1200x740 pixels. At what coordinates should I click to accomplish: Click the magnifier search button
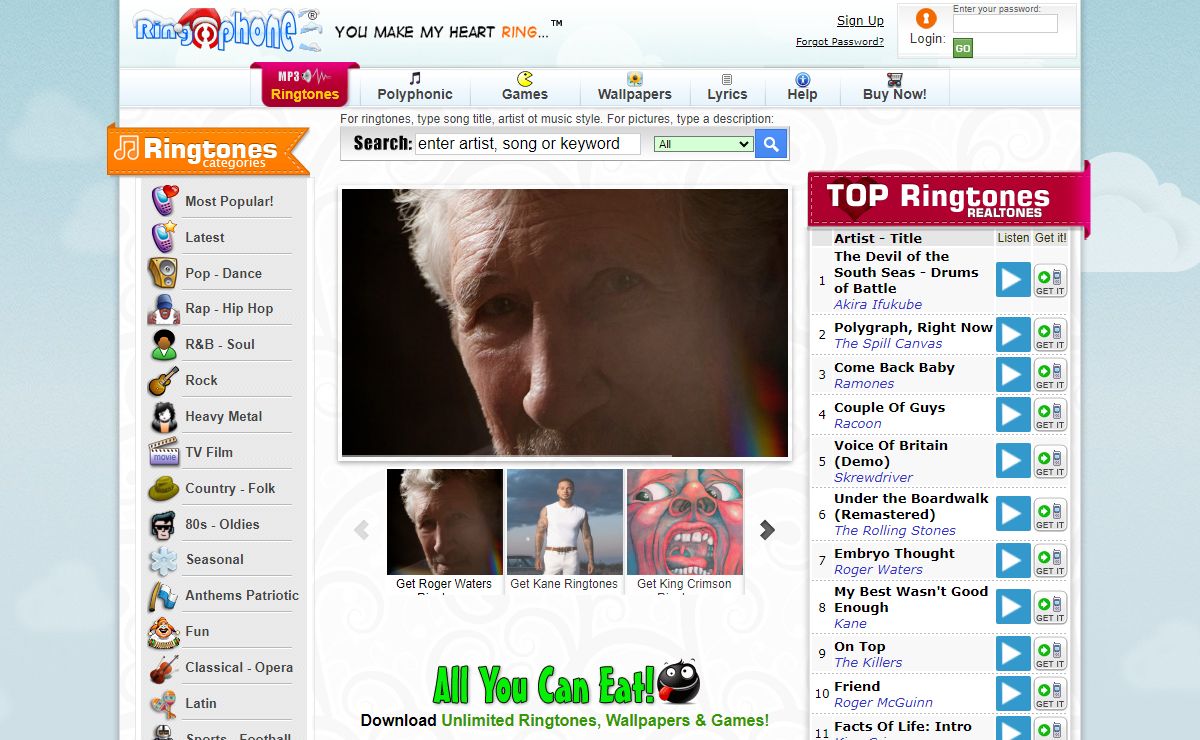pos(770,144)
